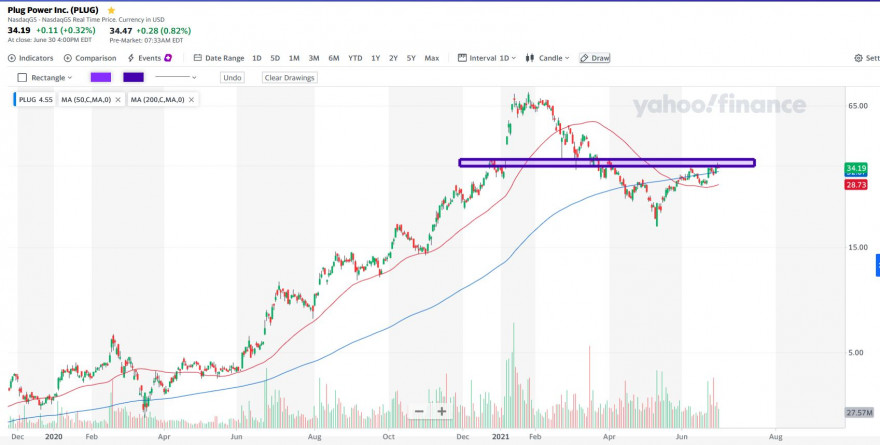The height and width of the screenshot is (445, 880).
Task: Pick the dark purple border color swatch
Action: [134, 77]
